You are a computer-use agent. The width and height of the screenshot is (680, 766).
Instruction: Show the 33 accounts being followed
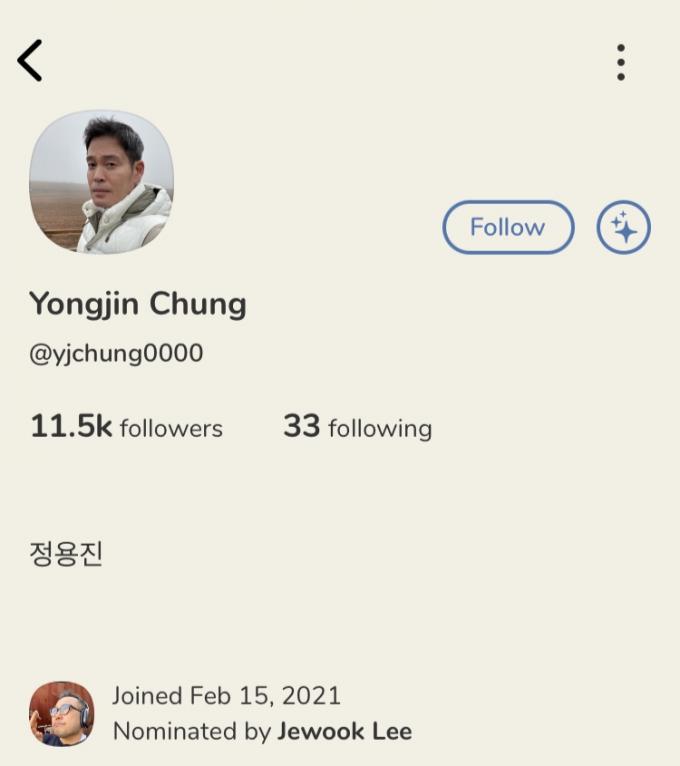[x=357, y=428]
